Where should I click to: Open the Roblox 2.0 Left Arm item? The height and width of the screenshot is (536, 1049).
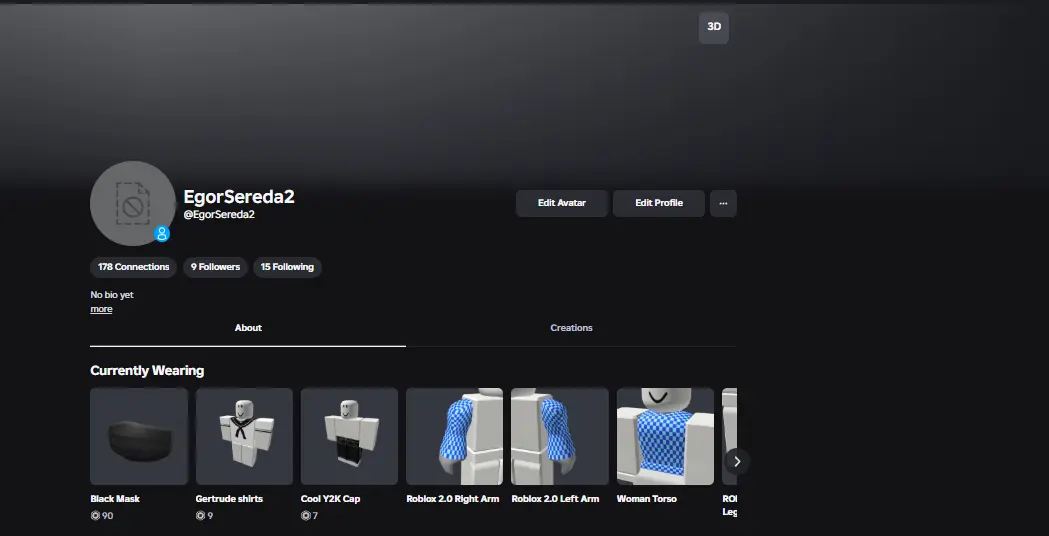pyautogui.click(x=560, y=437)
